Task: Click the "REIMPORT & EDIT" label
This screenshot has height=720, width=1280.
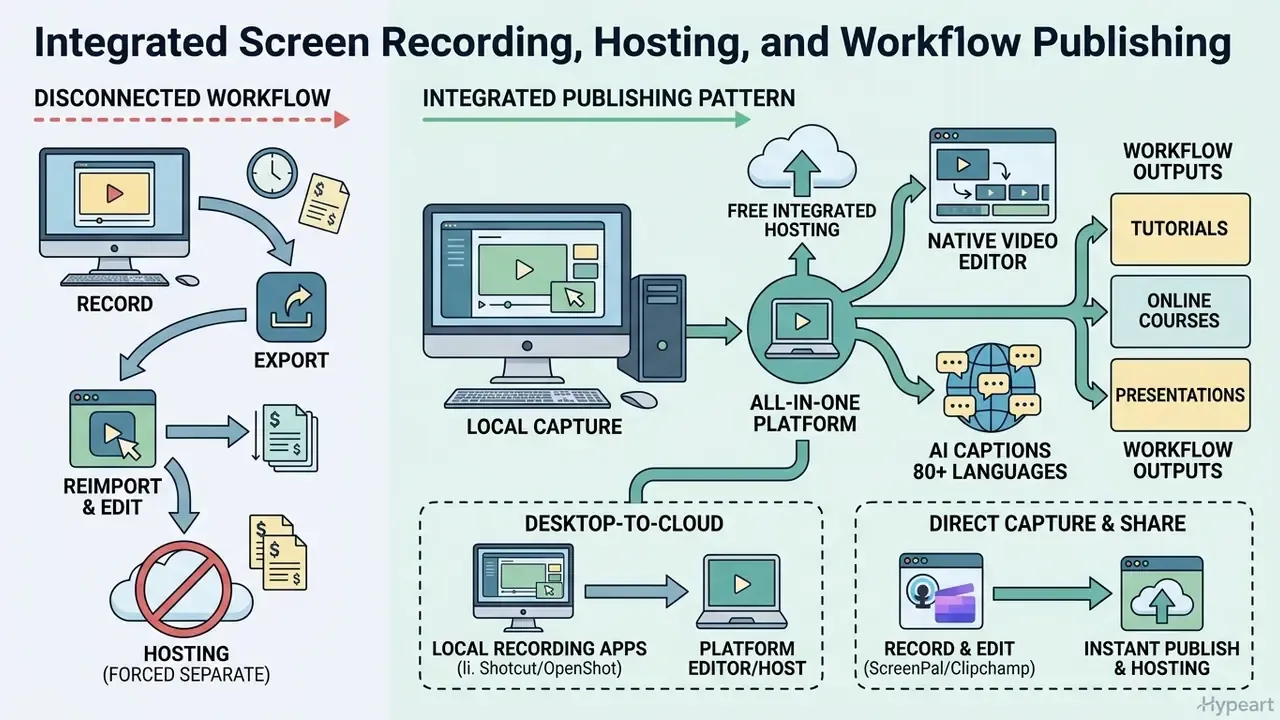Action: [111, 496]
